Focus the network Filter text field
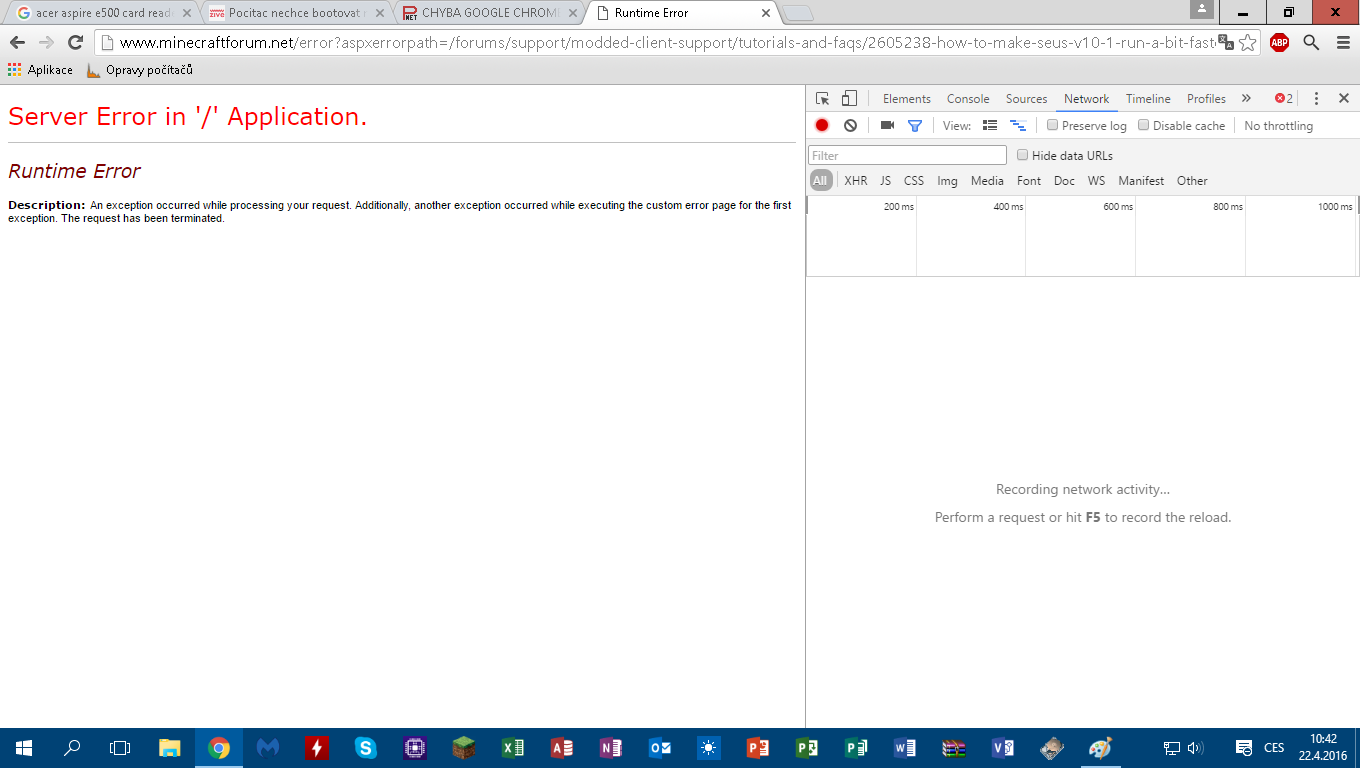This screenshot has width=1360, height=768. click(907, 155)
